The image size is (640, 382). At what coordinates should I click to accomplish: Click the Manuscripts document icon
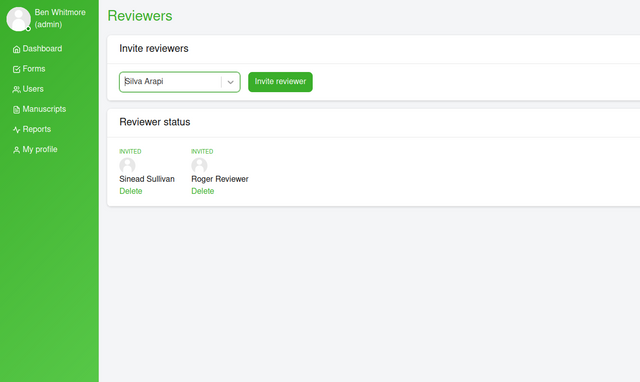(16, 109)
